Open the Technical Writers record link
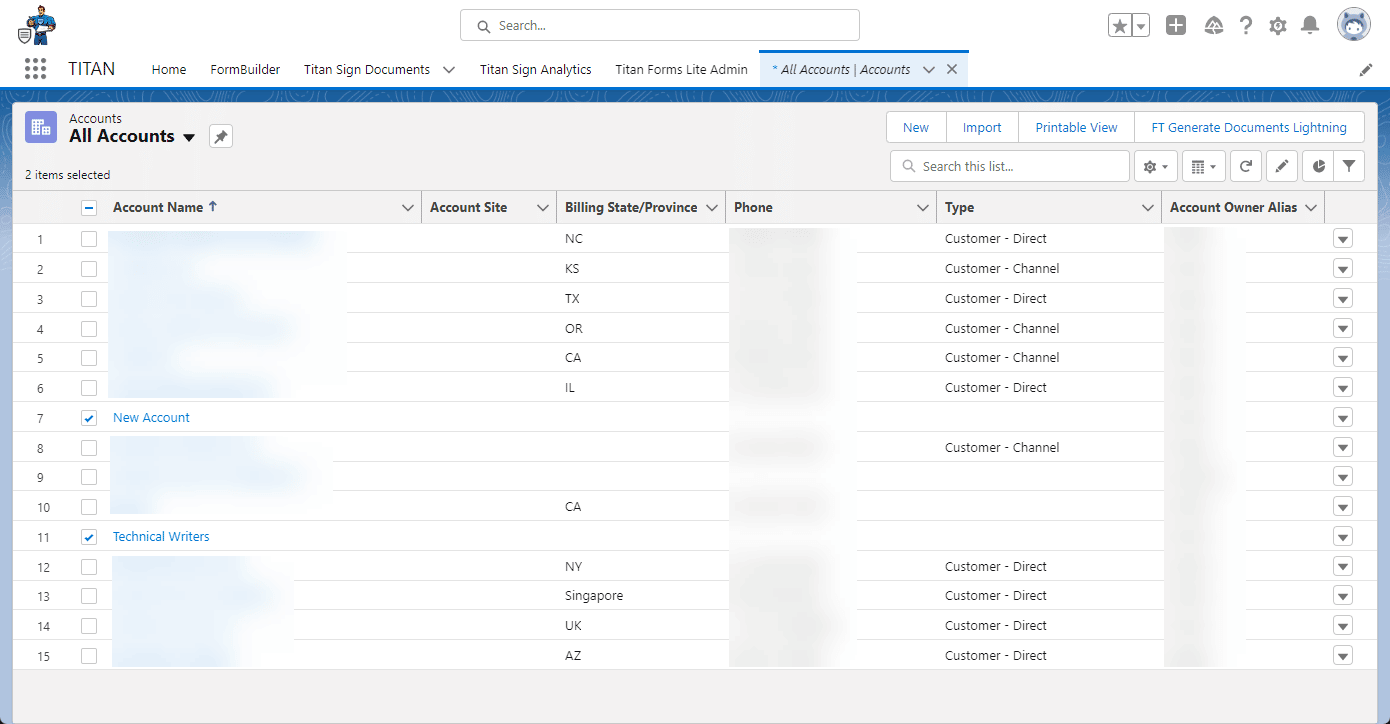This screenshot has width=1390, height=724. (x=161, y=537)
